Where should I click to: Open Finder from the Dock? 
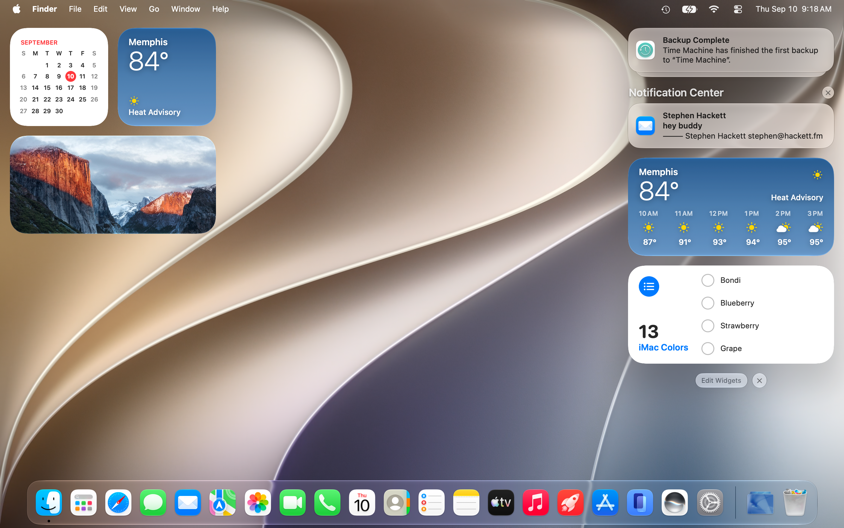(x=49, y=503)
